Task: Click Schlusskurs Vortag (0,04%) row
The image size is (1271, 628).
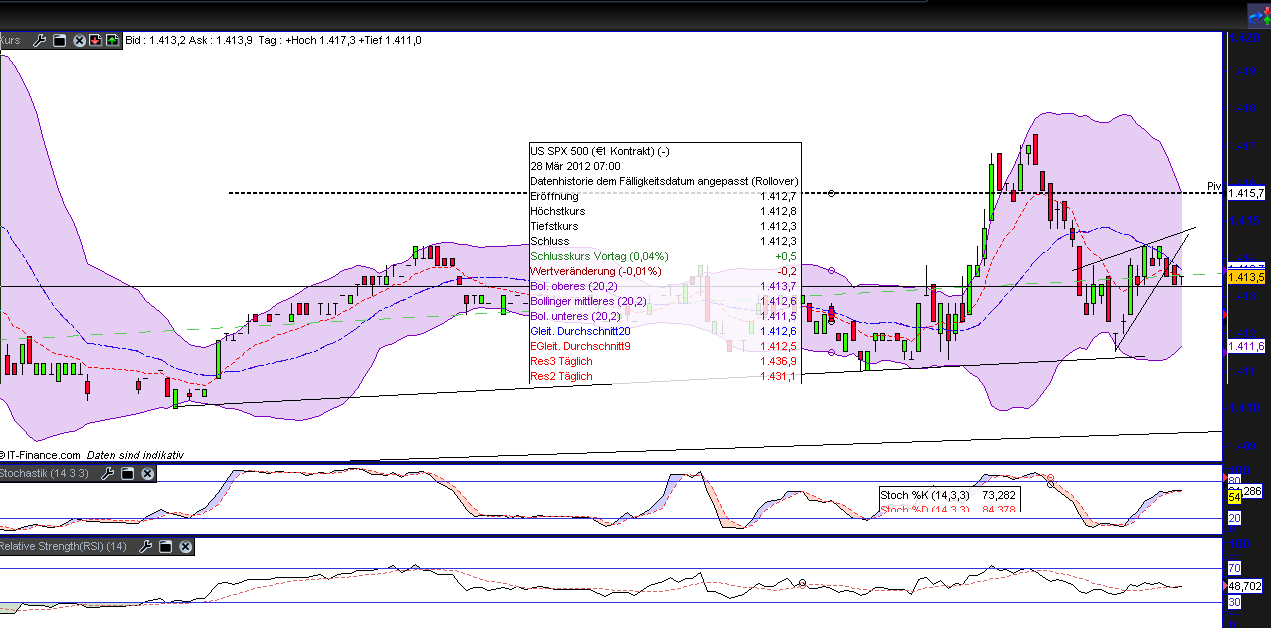Action: pos(664,256)
